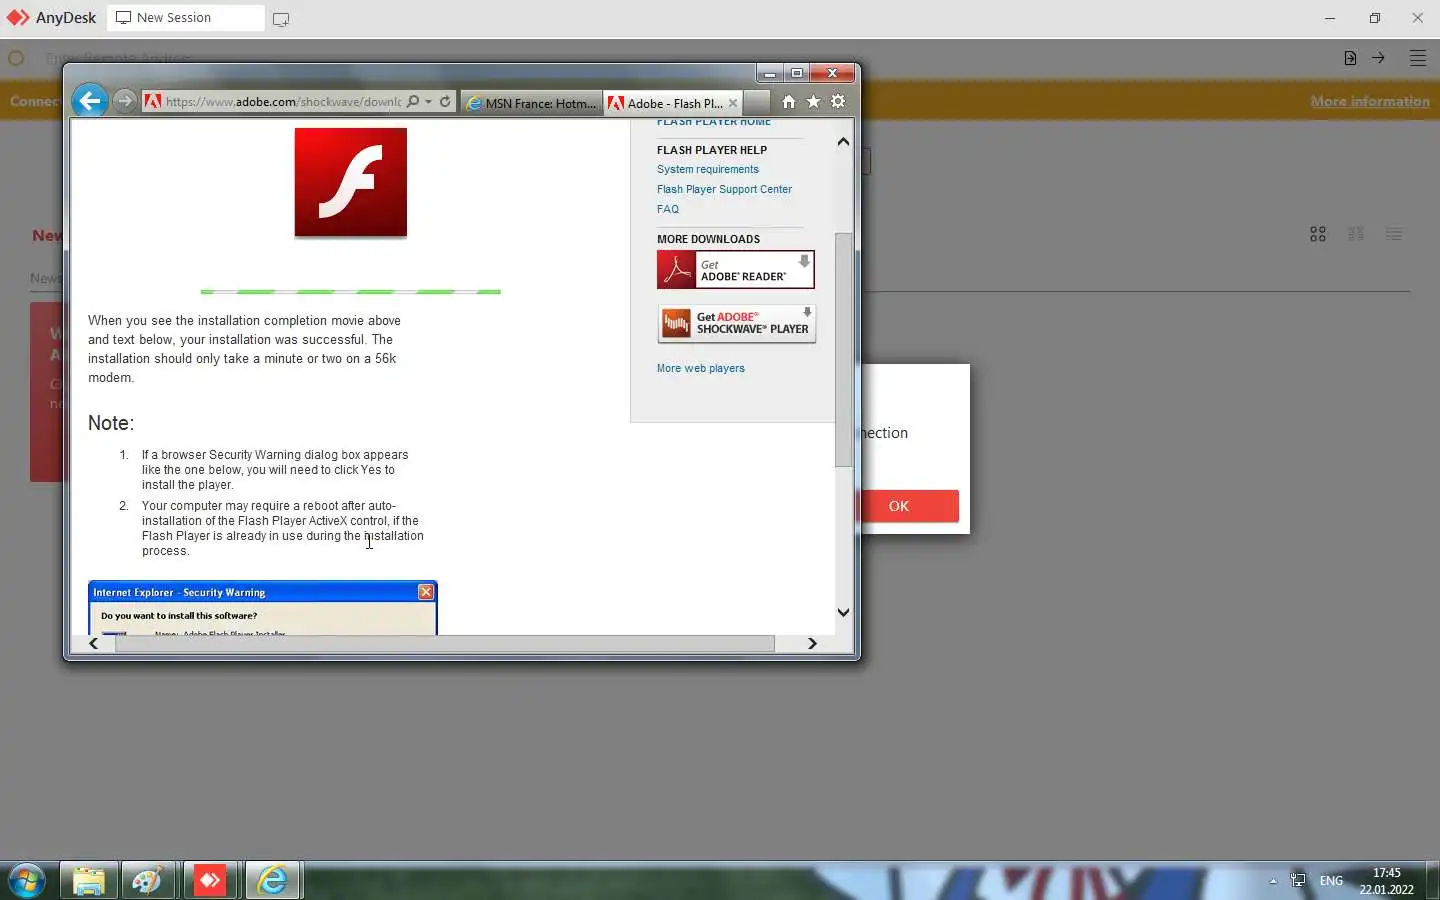Open Internet Explorer Tools gear menu

click(x=838, y=102)
